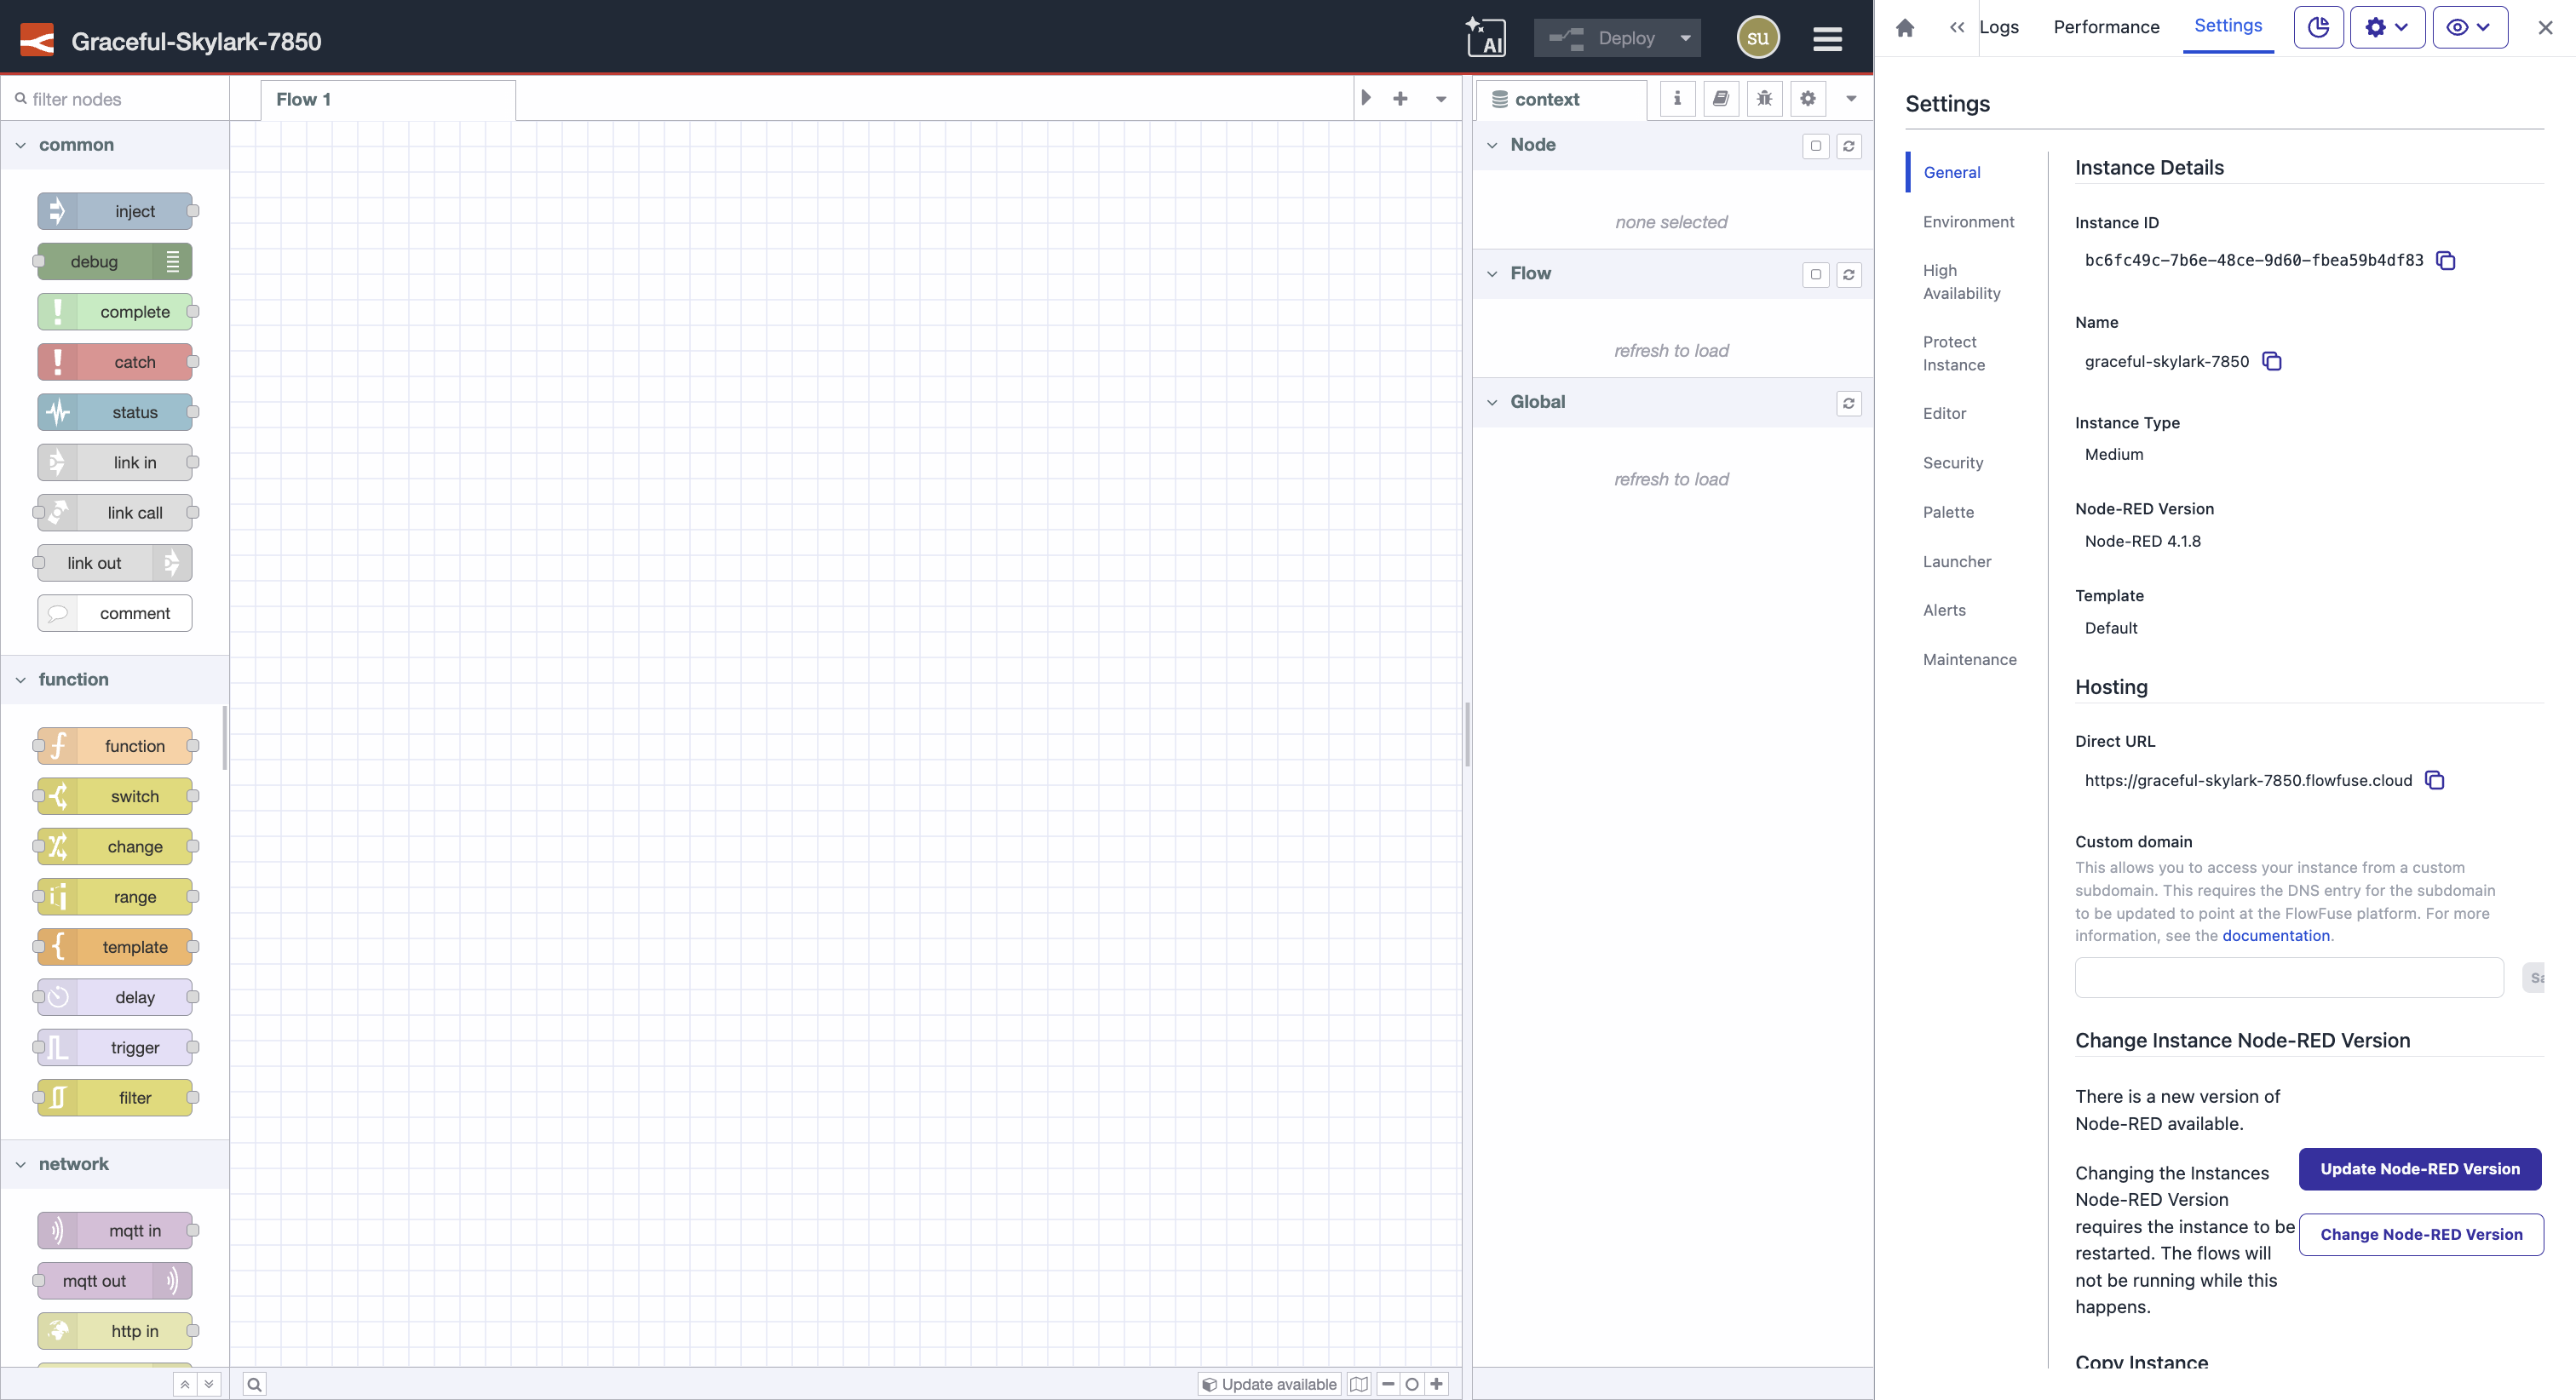Open the sidebar tabs dropdown
Viewport: 2576px width, 1400px height.
coord(1851,98)
